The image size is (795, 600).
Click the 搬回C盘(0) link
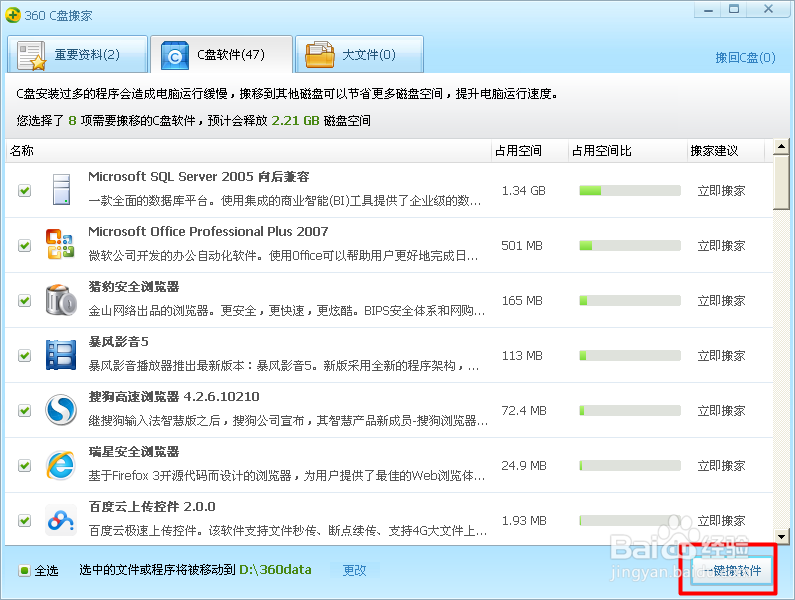pos(745,58)
